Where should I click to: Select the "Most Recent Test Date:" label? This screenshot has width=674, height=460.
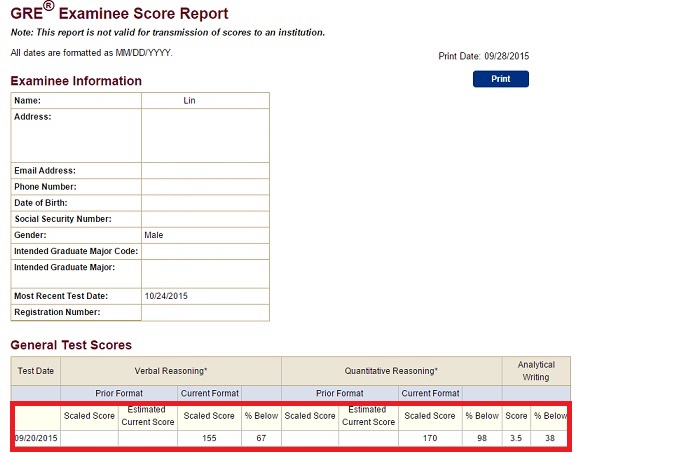coord(61,296)
